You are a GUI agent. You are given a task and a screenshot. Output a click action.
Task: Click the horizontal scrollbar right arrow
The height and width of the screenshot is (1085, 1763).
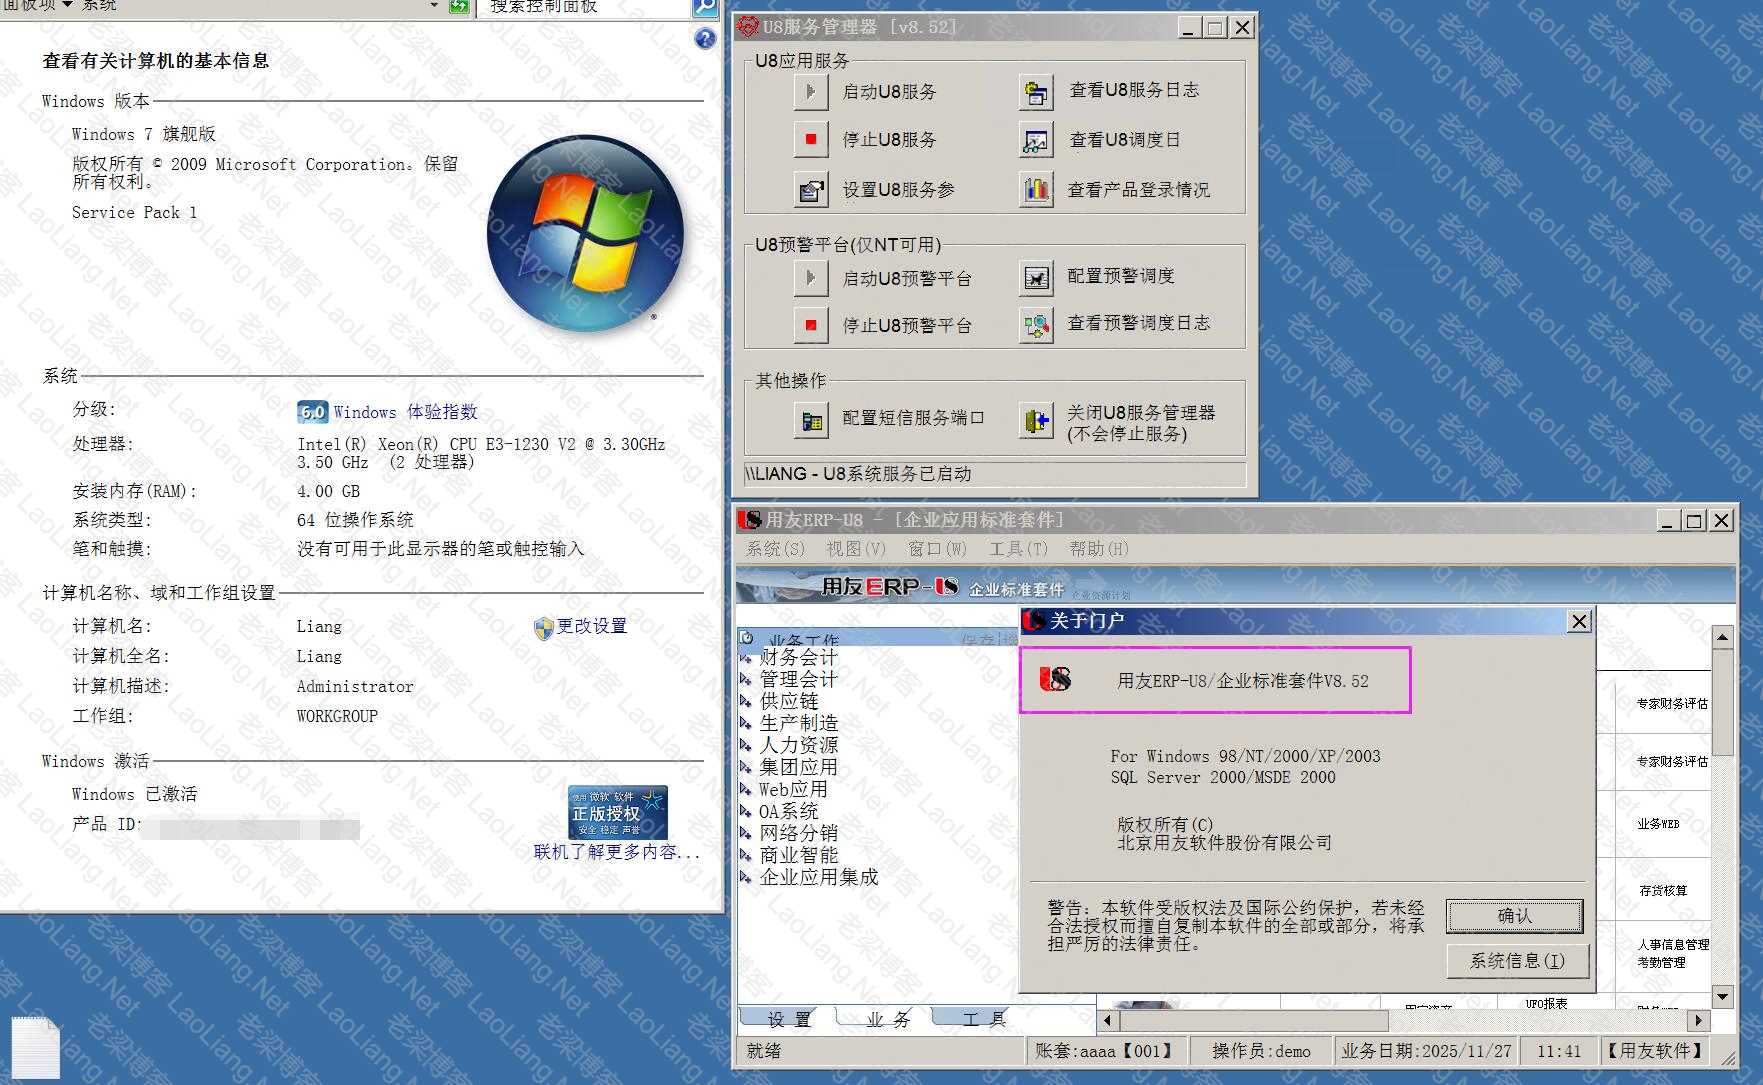1698,1021
